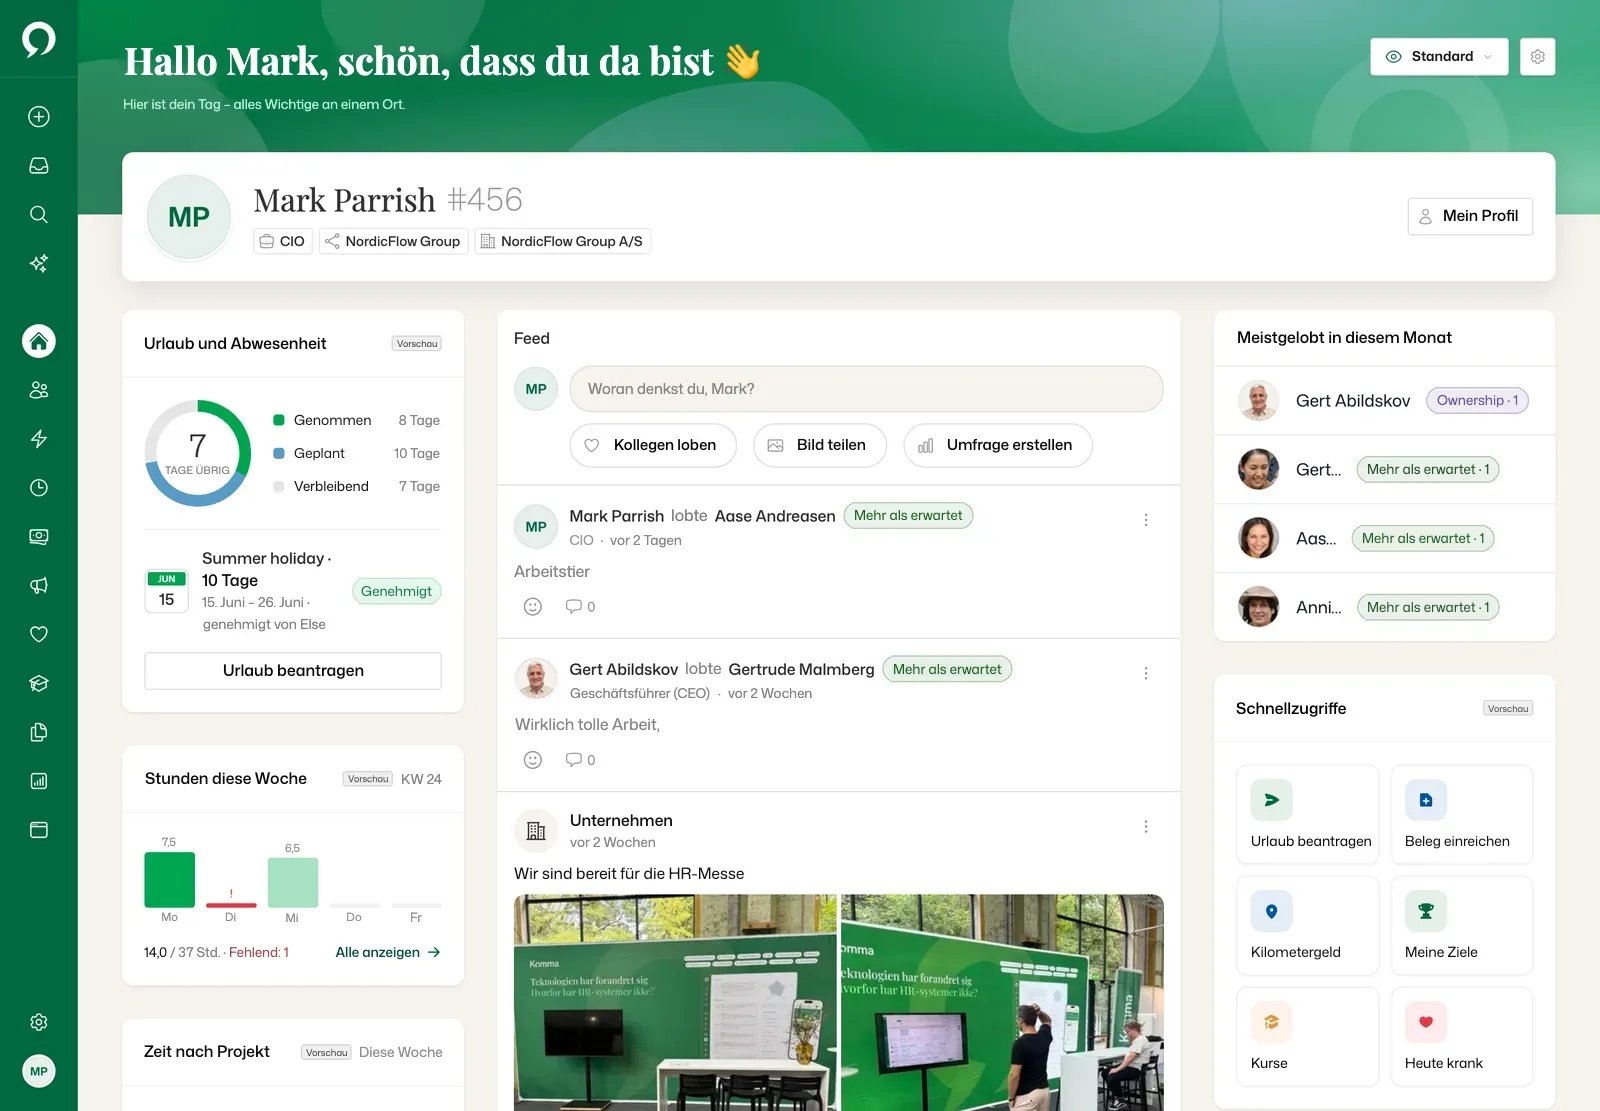Click the NordicFlow Group A/S company tag
Viewport: 1600px width, 1111px height.
[563, 241]
